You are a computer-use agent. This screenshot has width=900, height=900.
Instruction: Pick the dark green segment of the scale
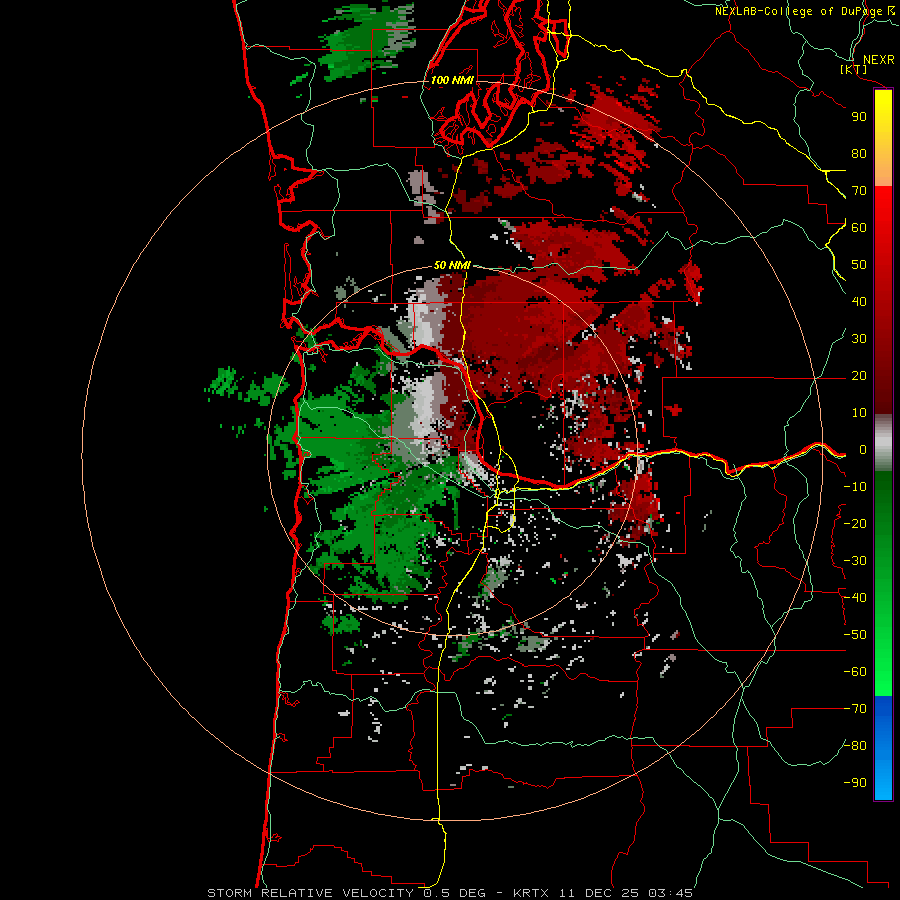pyautogui.click(x=883, y=494)
